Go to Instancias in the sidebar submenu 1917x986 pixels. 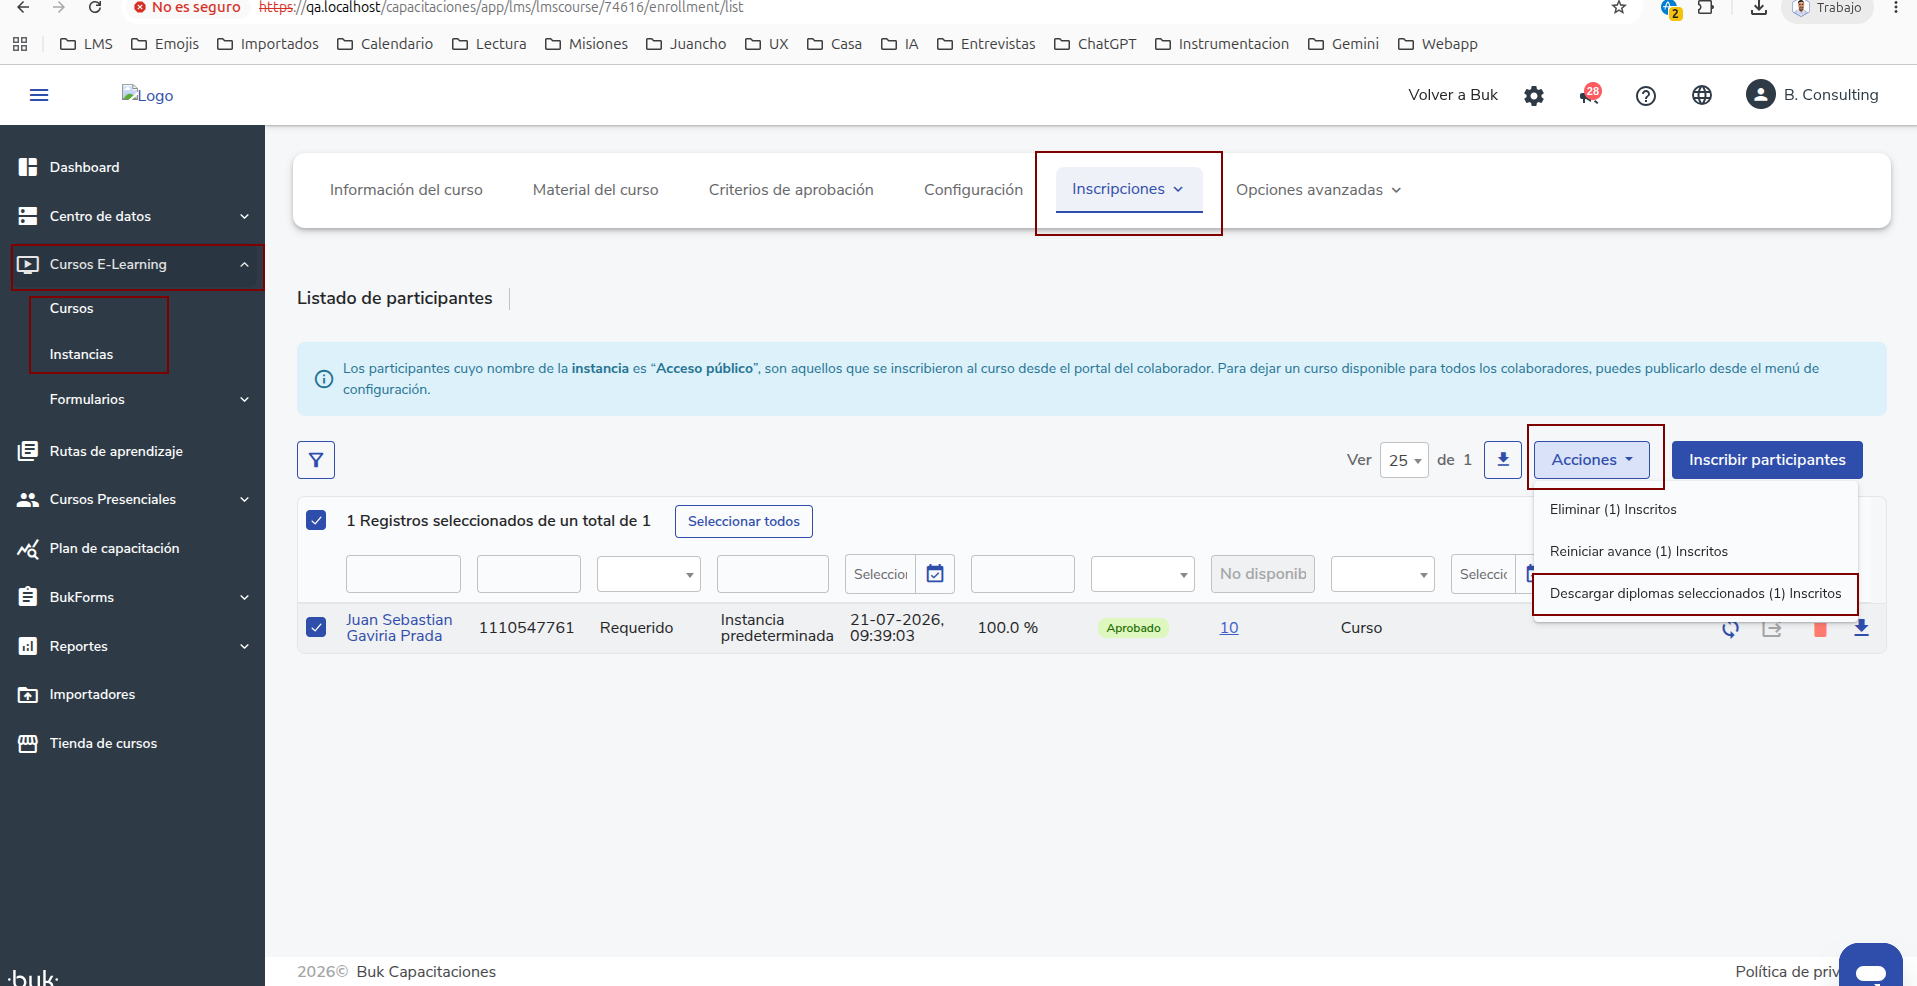coord(82,354)
